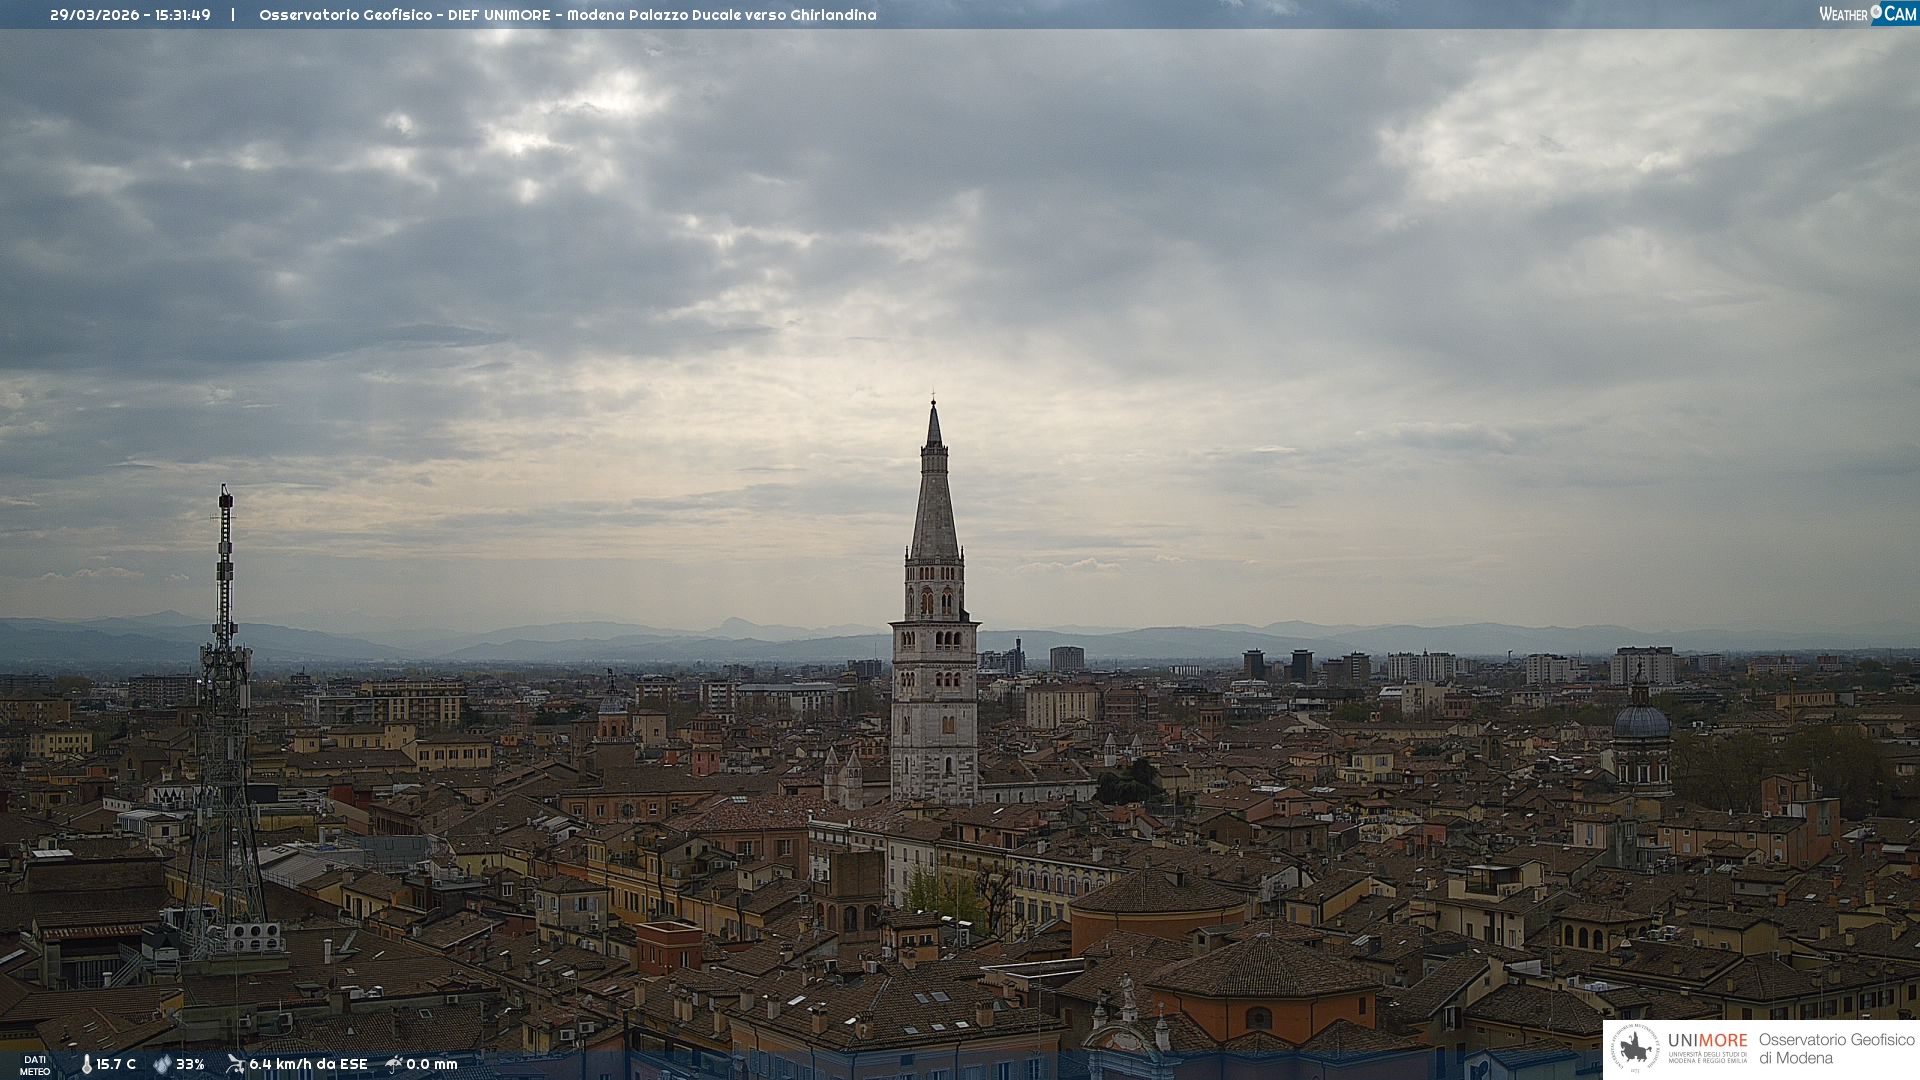Click the UNIMORE red and grey wordmark
Image resolution: width=1920 pixels, height=1080 pixels.
(1707, 1040)
